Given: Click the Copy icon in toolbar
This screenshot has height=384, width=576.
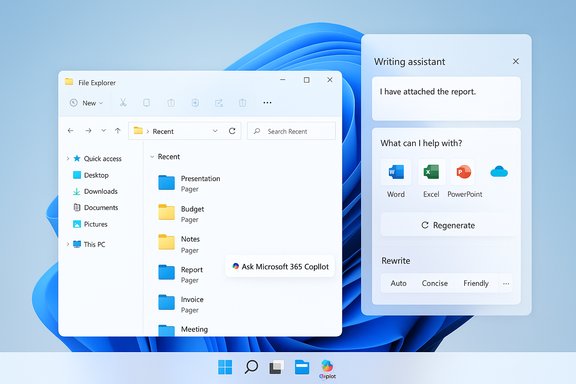Looking at the screenshot, I should [146, 103].
